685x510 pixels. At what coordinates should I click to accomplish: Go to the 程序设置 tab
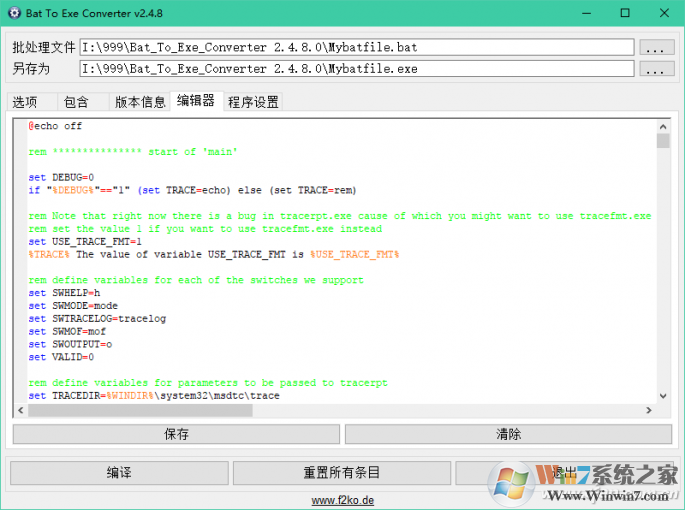click(x=253, y=102)
